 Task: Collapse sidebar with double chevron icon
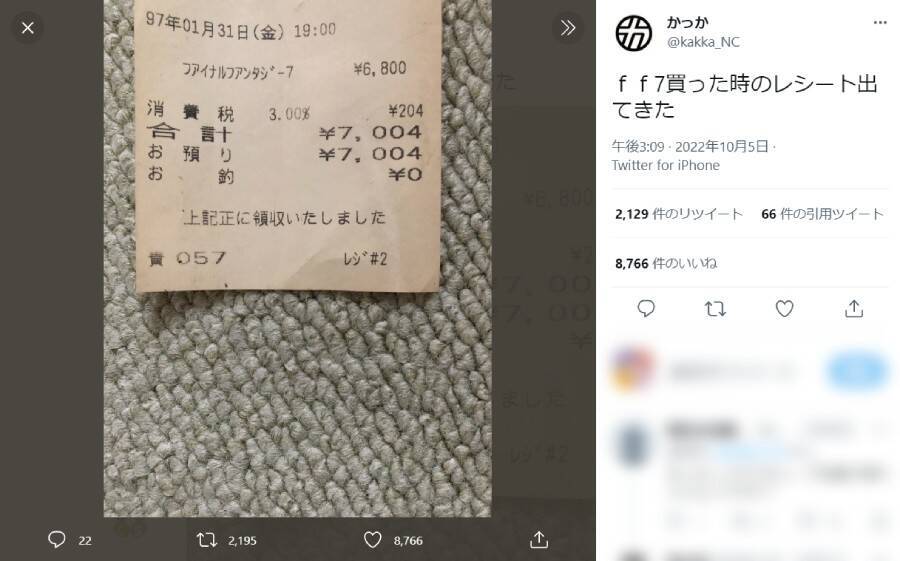(x=568, y=28)
